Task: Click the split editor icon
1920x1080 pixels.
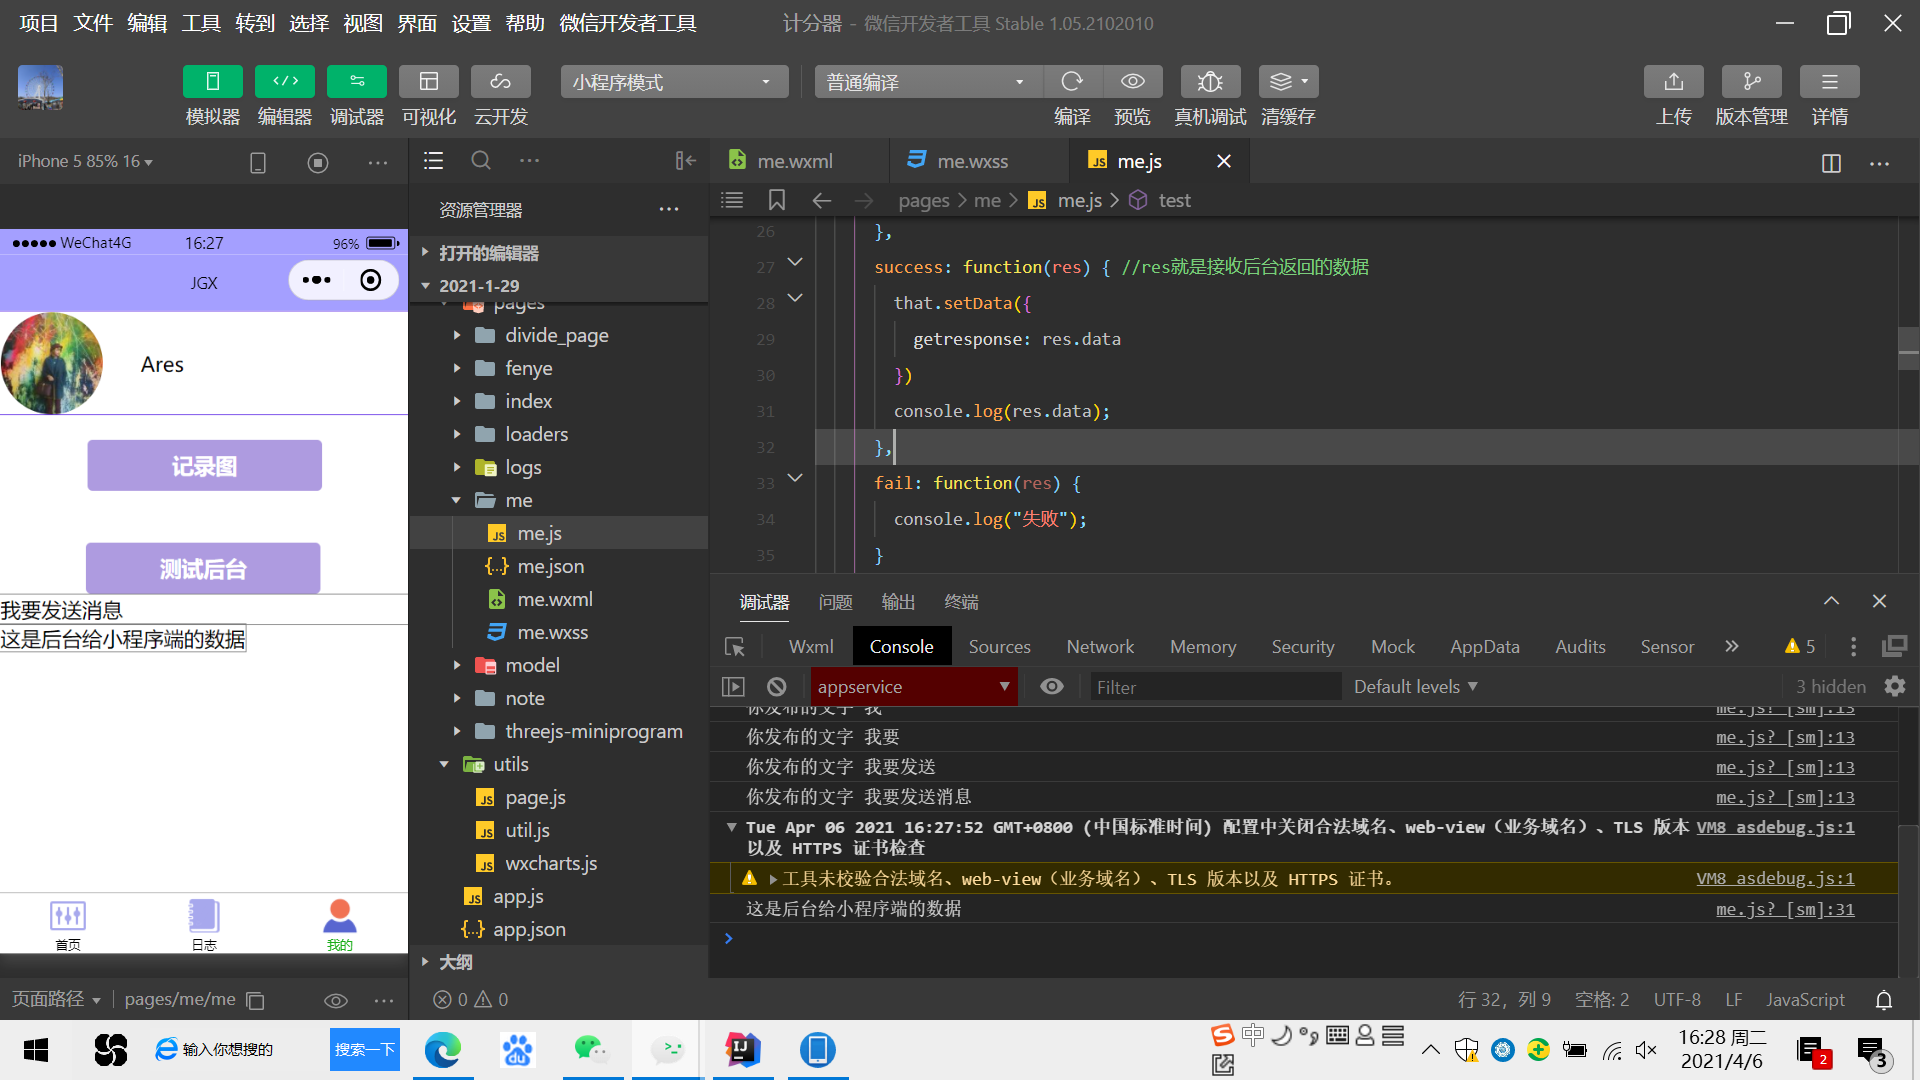Action: tap(1831, 162)
